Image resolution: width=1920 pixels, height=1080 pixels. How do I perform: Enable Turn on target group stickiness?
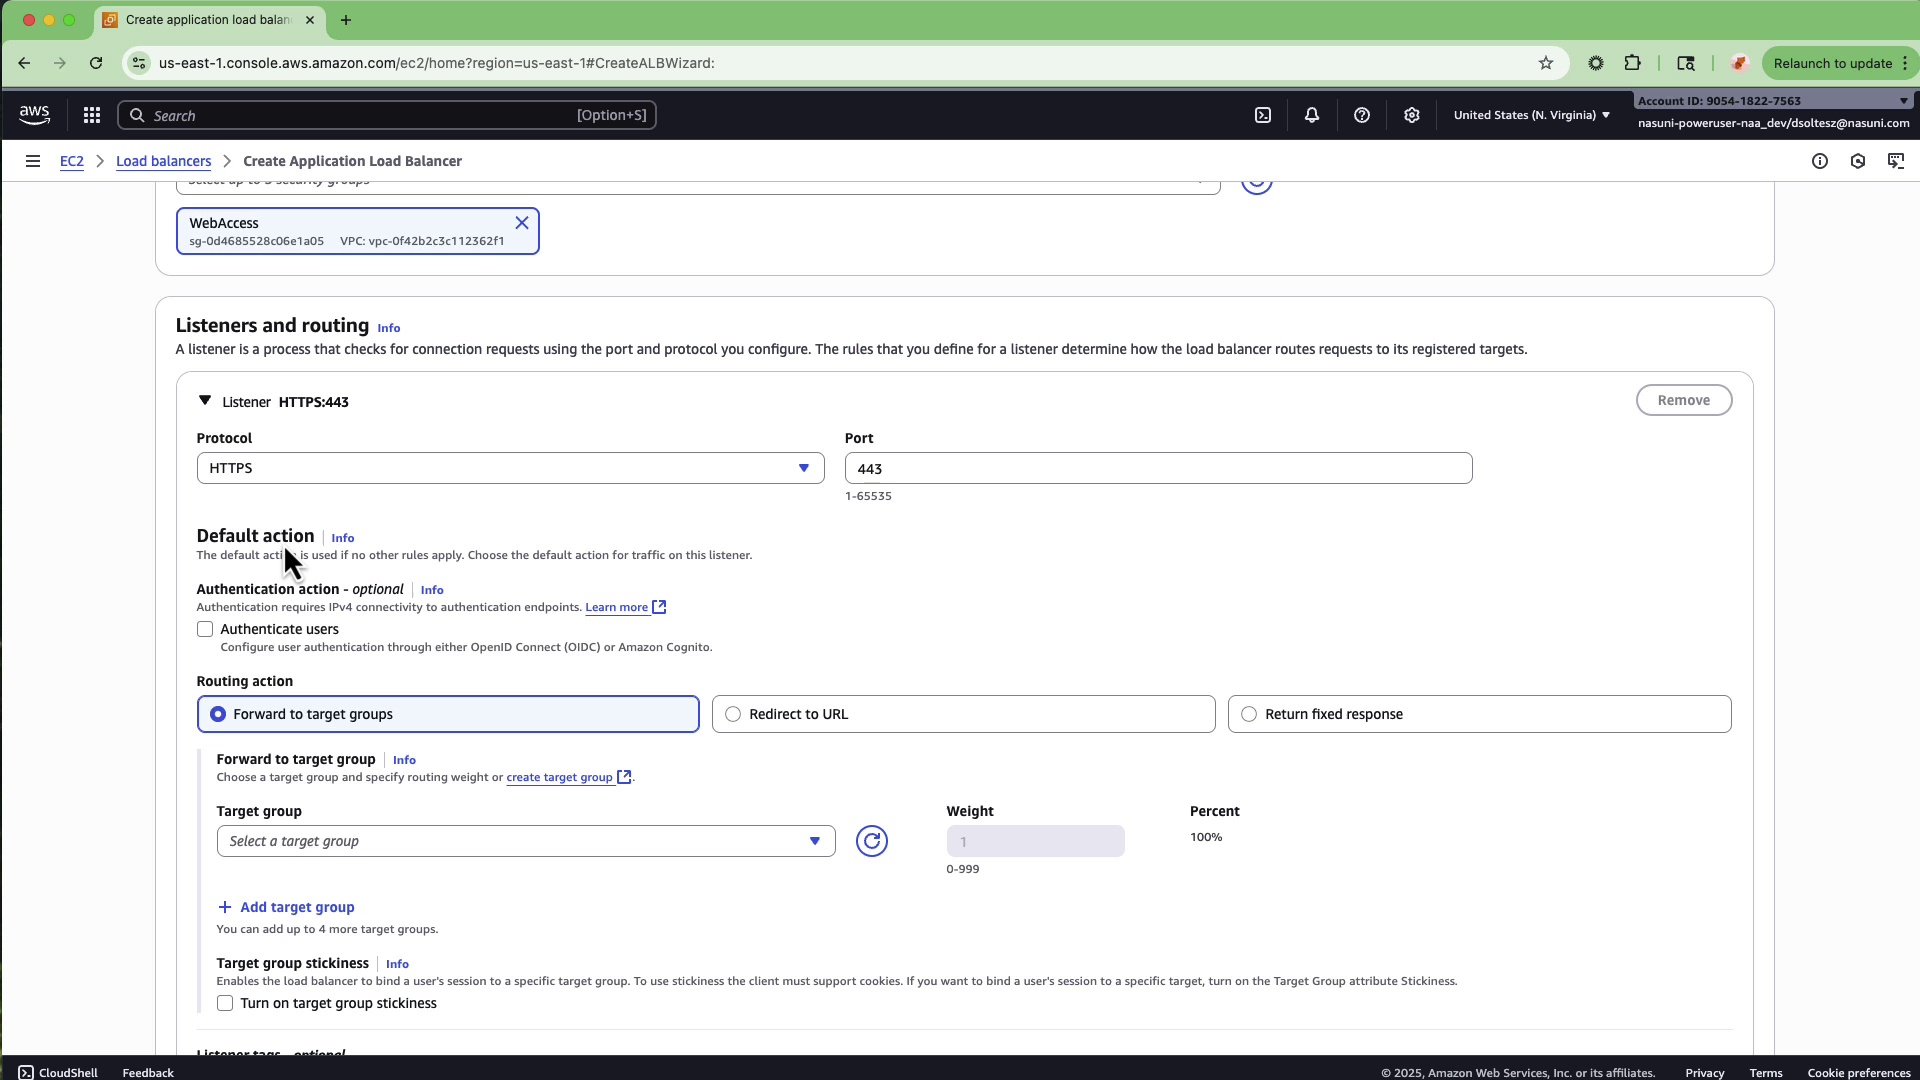click(x=224, y=1003)
